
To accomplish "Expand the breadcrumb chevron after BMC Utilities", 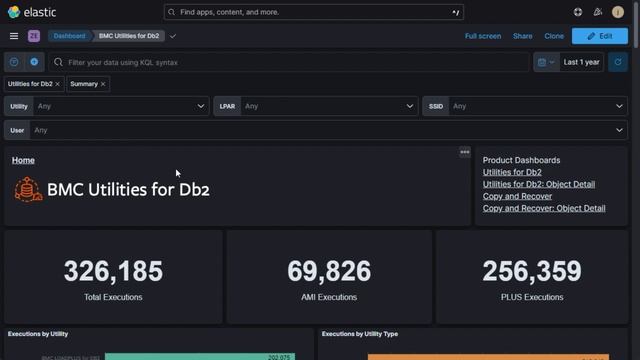I will [x=173, y=36].
